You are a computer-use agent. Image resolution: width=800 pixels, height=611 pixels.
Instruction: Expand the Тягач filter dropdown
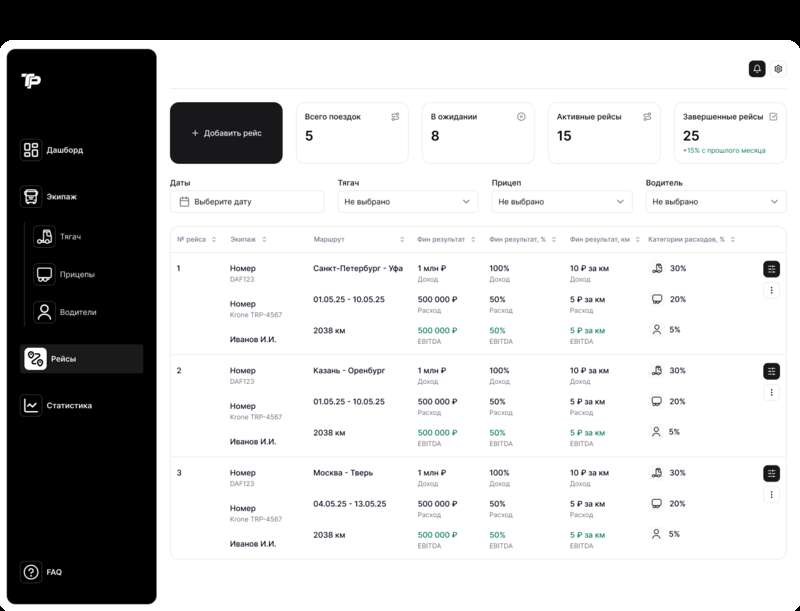click(x=408, y=202)
